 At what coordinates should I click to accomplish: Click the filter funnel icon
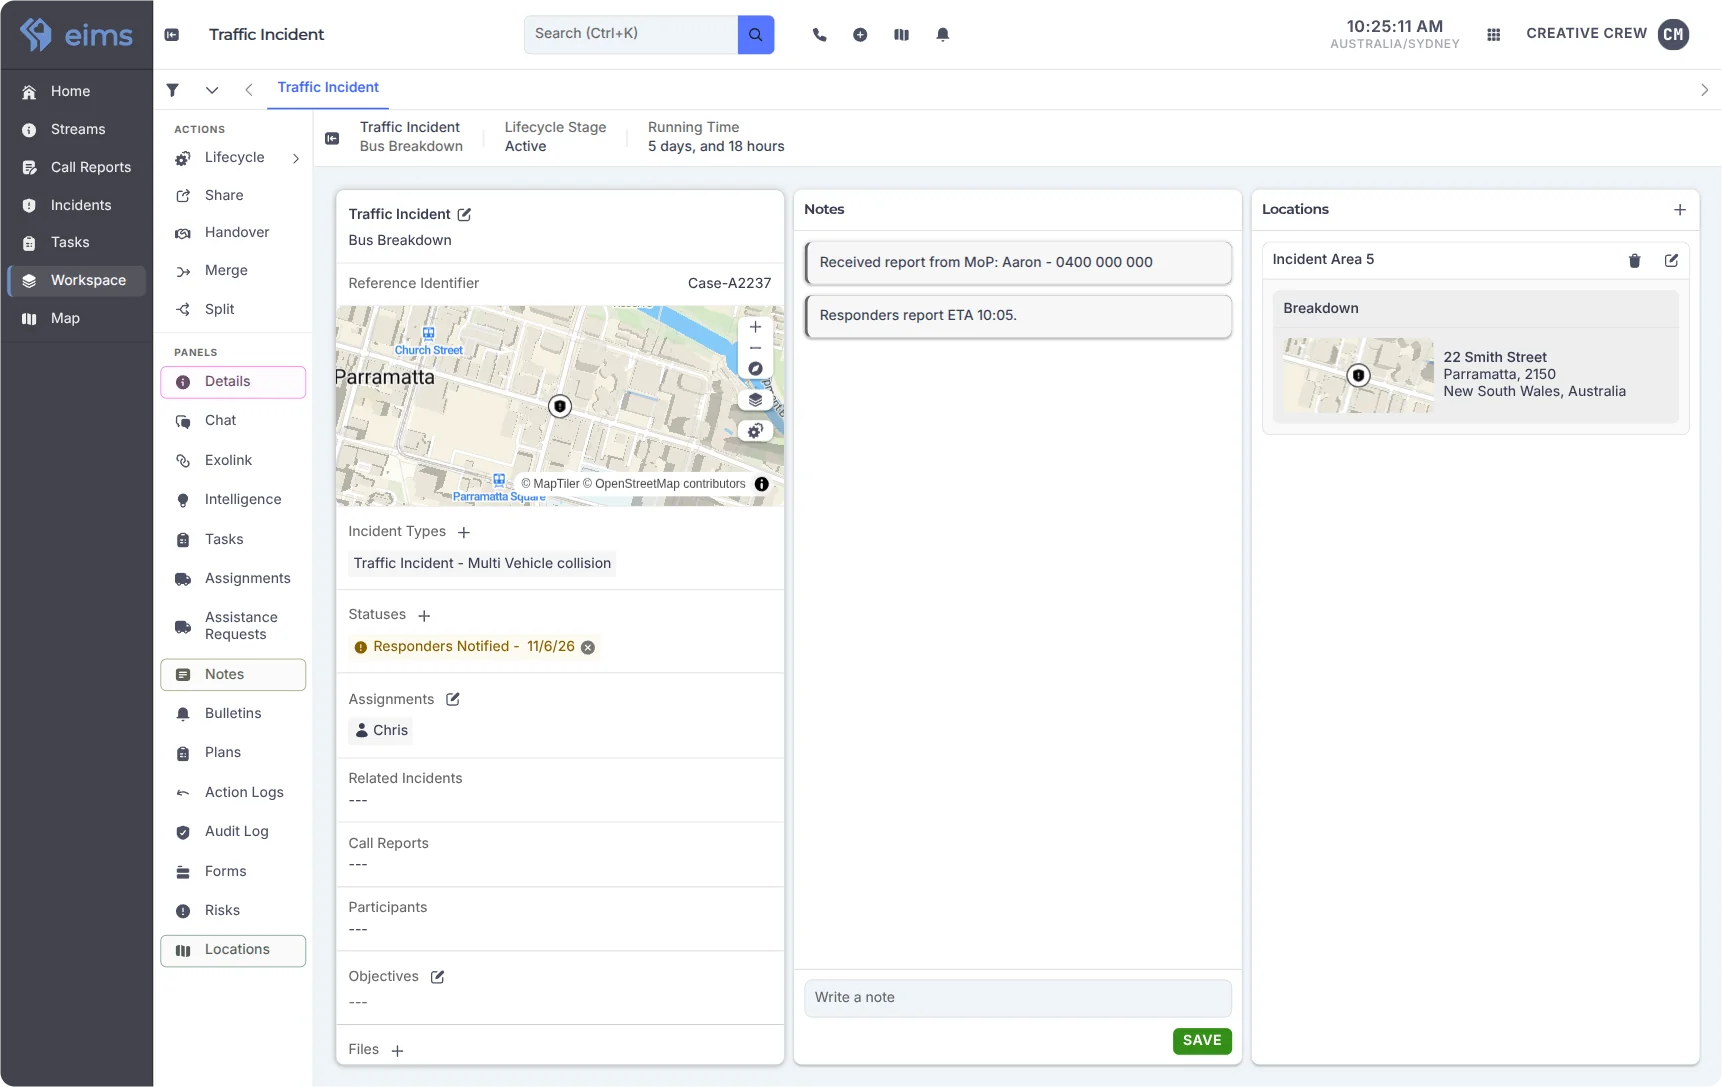(x=173, y=90)
